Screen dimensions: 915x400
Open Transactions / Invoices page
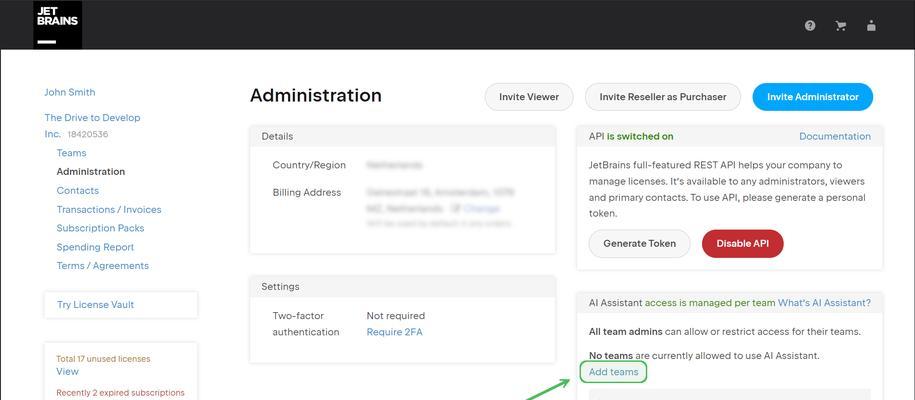(109, 209)
